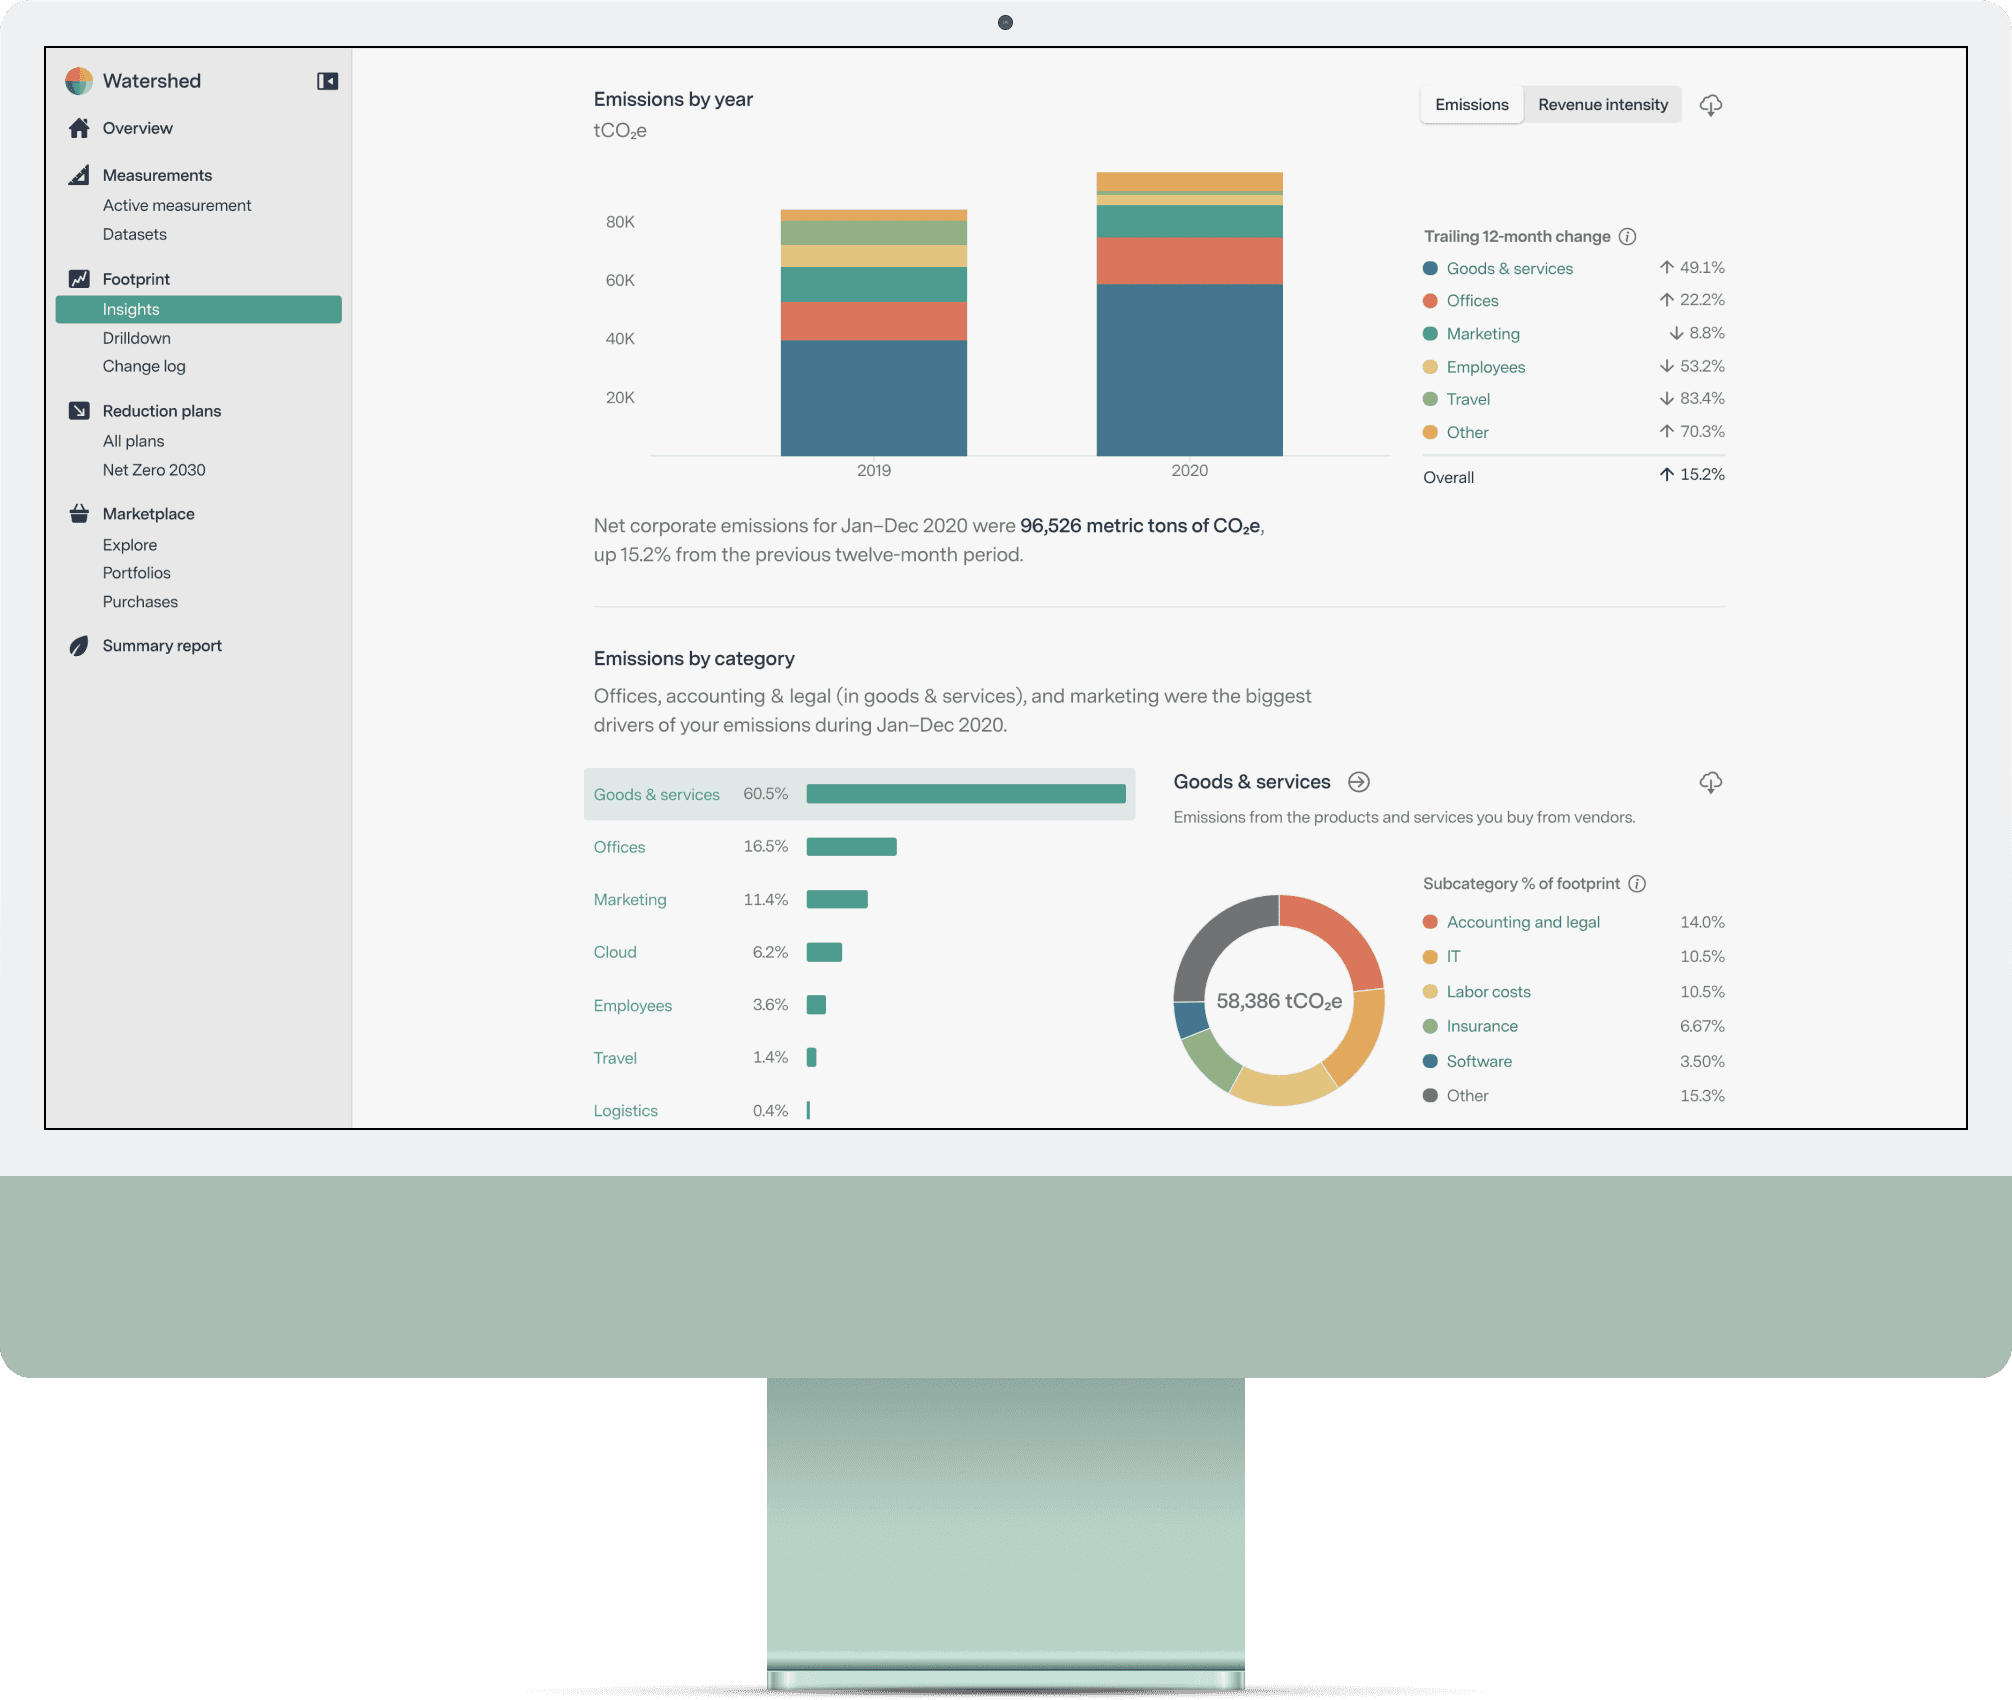Click the Marketplace basket icon

(x=79, y=514)
